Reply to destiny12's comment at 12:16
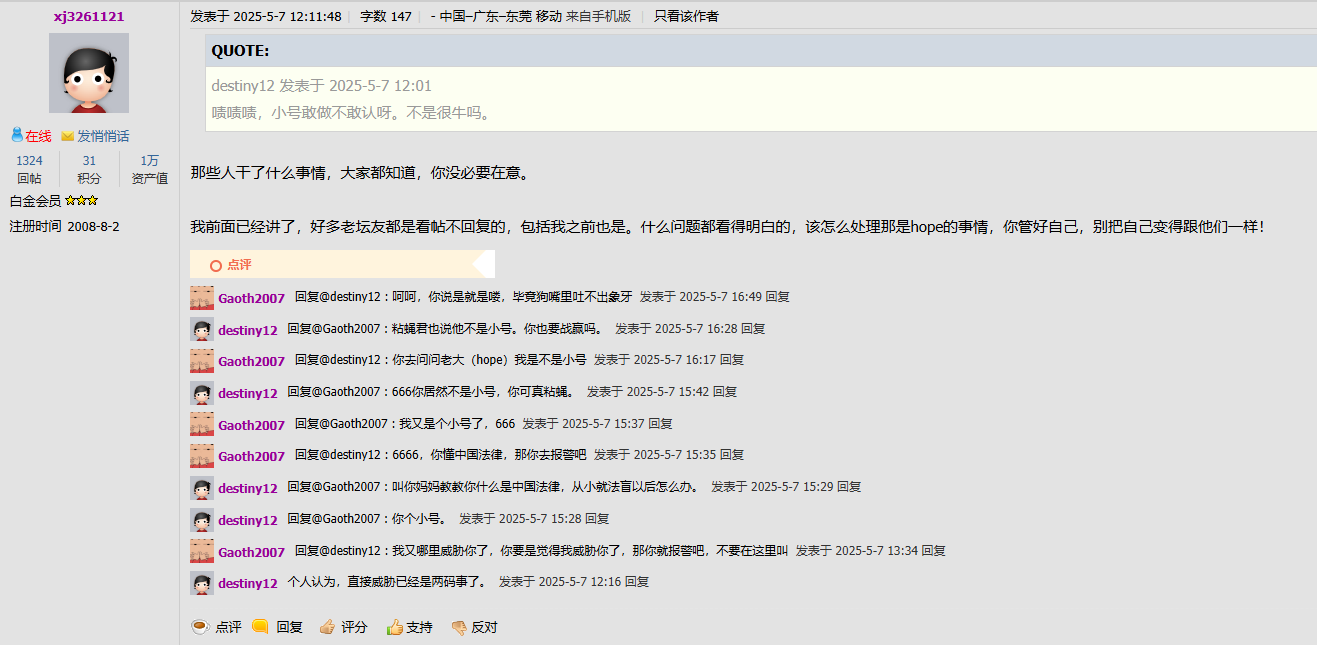The width and height of the screenshot is (1317, 645). [637, 582]
